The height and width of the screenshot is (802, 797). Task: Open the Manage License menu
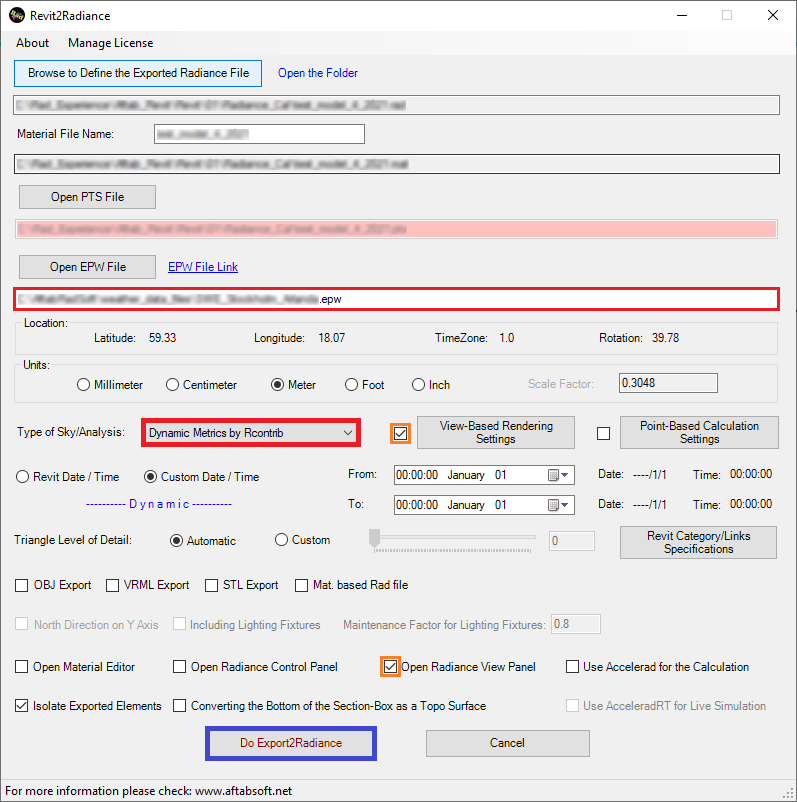110,43
